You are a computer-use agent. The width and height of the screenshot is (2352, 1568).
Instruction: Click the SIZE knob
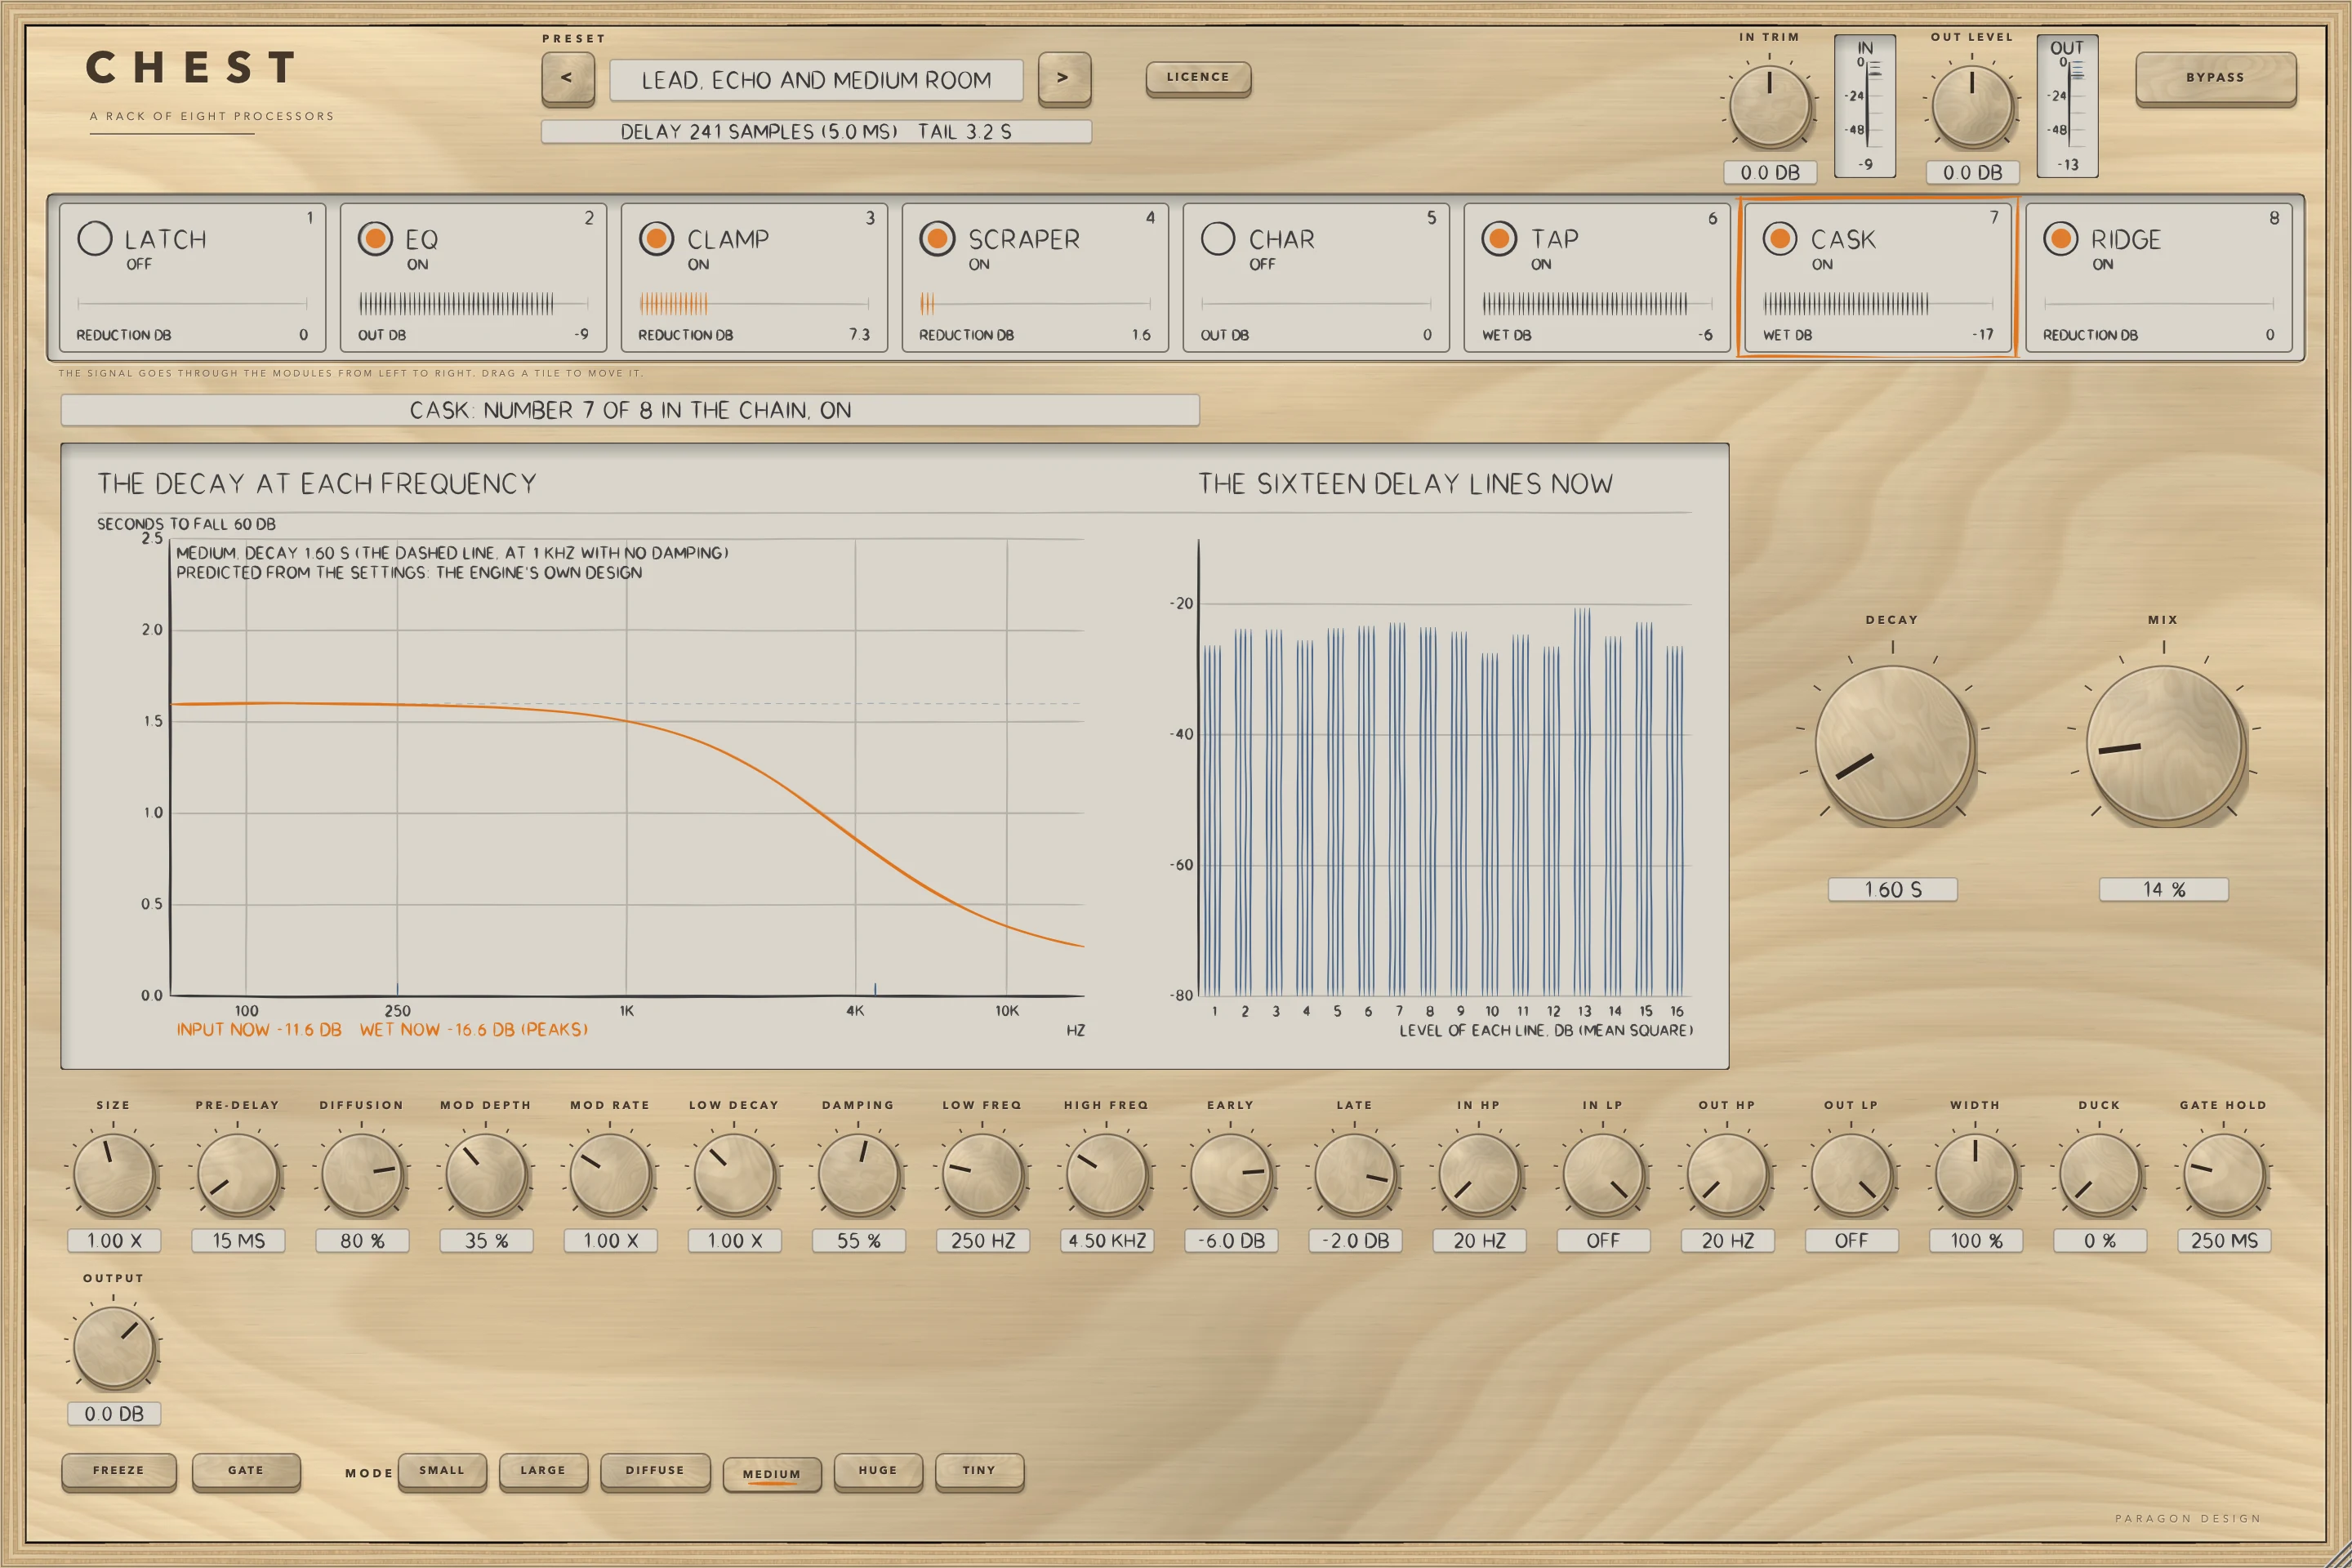(114, 1174)
